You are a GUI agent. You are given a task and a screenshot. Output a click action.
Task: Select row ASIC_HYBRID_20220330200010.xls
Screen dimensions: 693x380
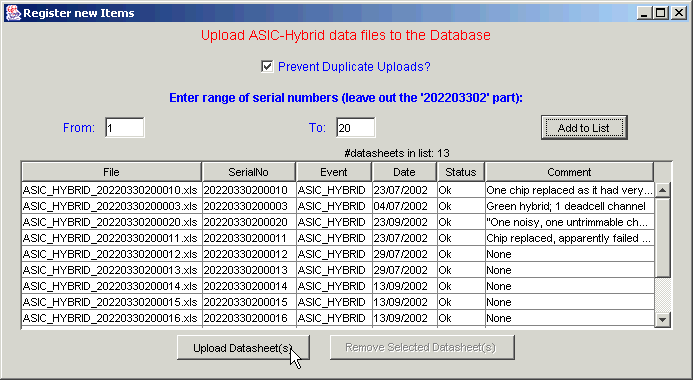pyautogui.click(x=338, y=190)
